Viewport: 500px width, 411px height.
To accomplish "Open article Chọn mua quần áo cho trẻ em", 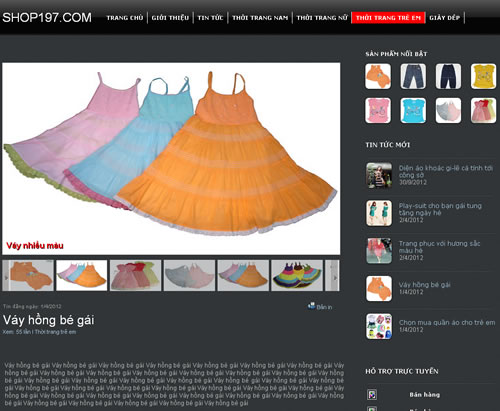I will pos(447,322).
